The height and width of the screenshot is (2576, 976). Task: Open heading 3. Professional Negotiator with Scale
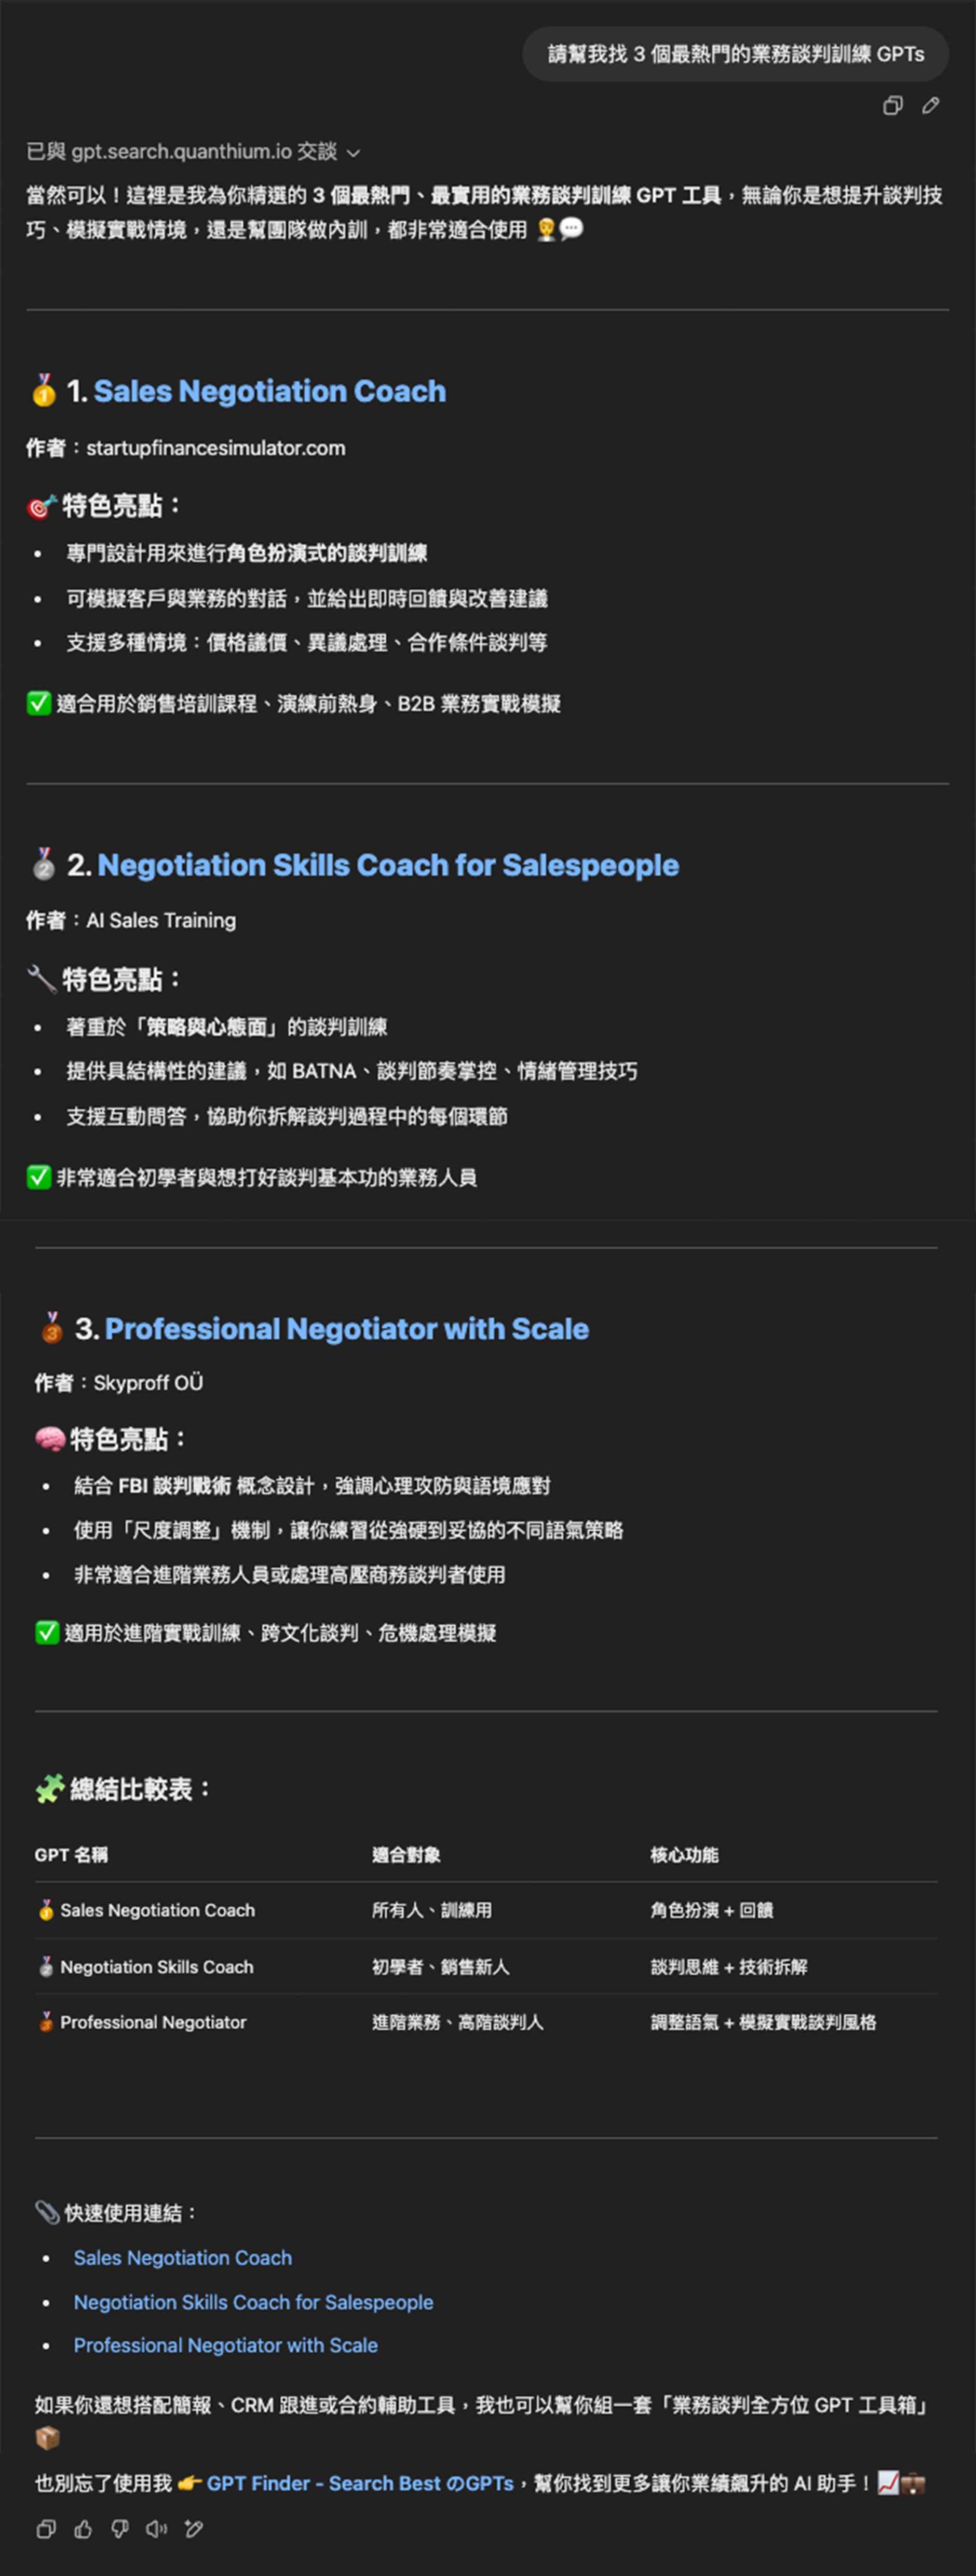pyautogui.click(x=347, y=1329)
